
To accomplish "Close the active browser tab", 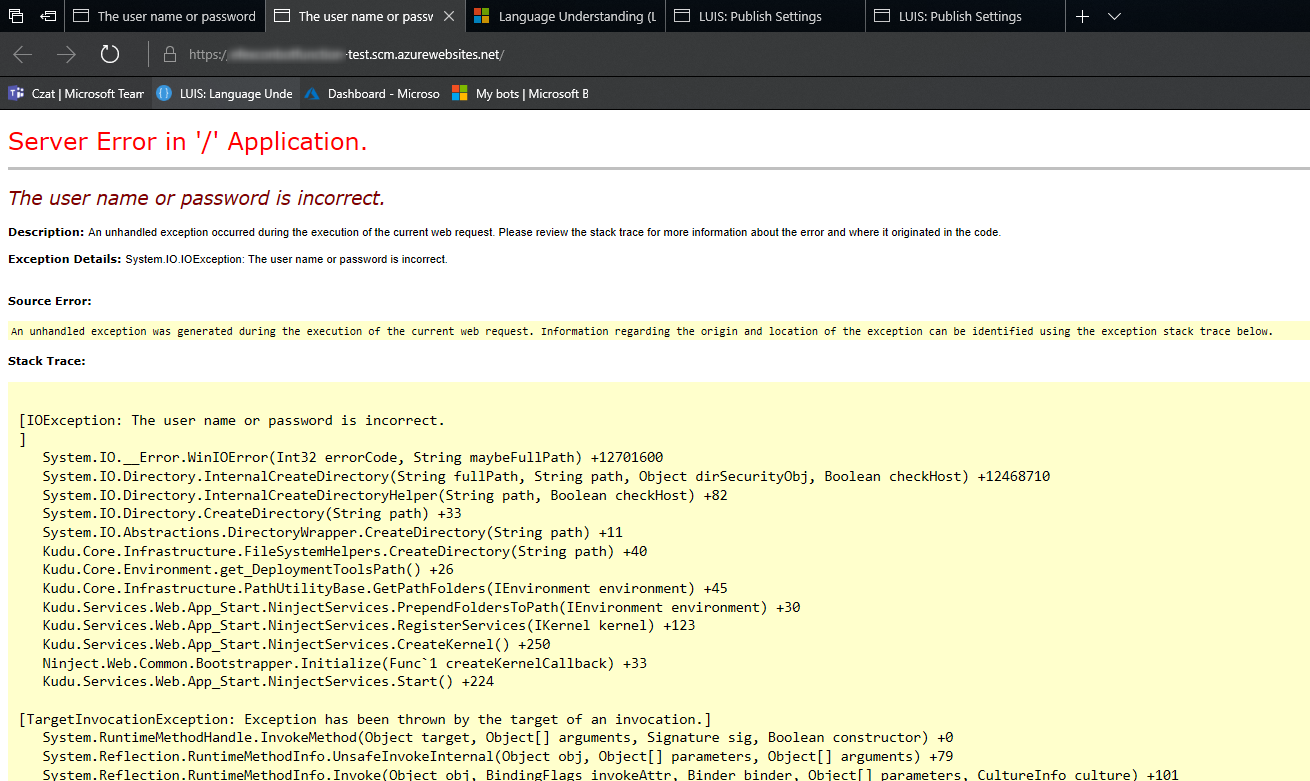I will click(x=448, y=16).
